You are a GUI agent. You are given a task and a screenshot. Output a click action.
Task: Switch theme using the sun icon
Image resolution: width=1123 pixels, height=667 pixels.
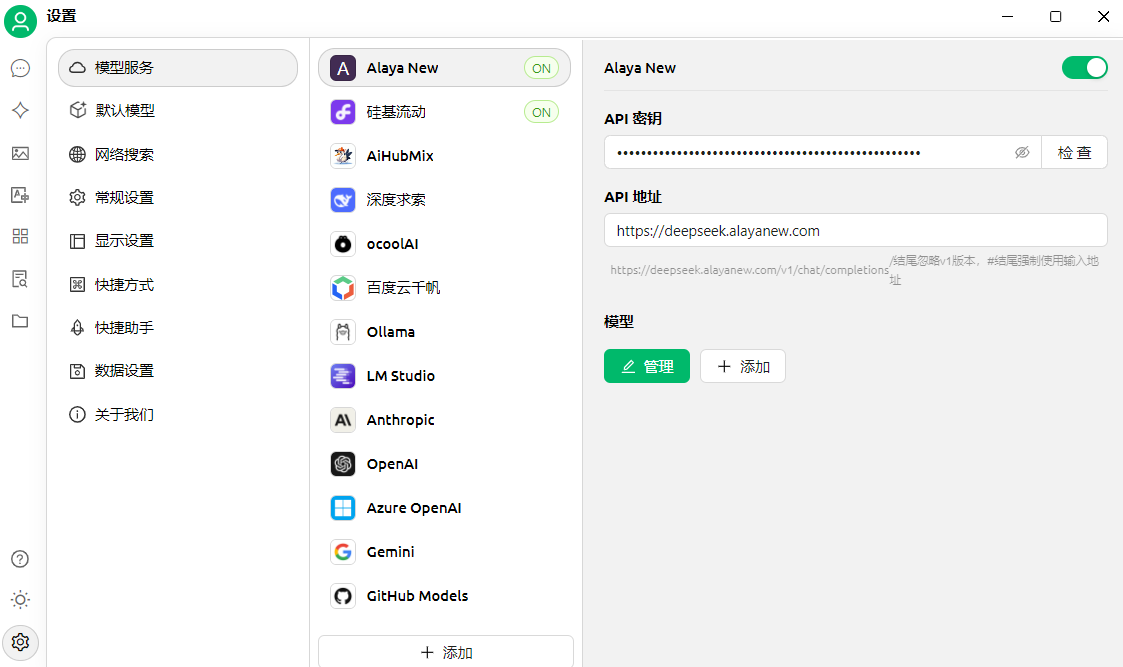(20, 600)
